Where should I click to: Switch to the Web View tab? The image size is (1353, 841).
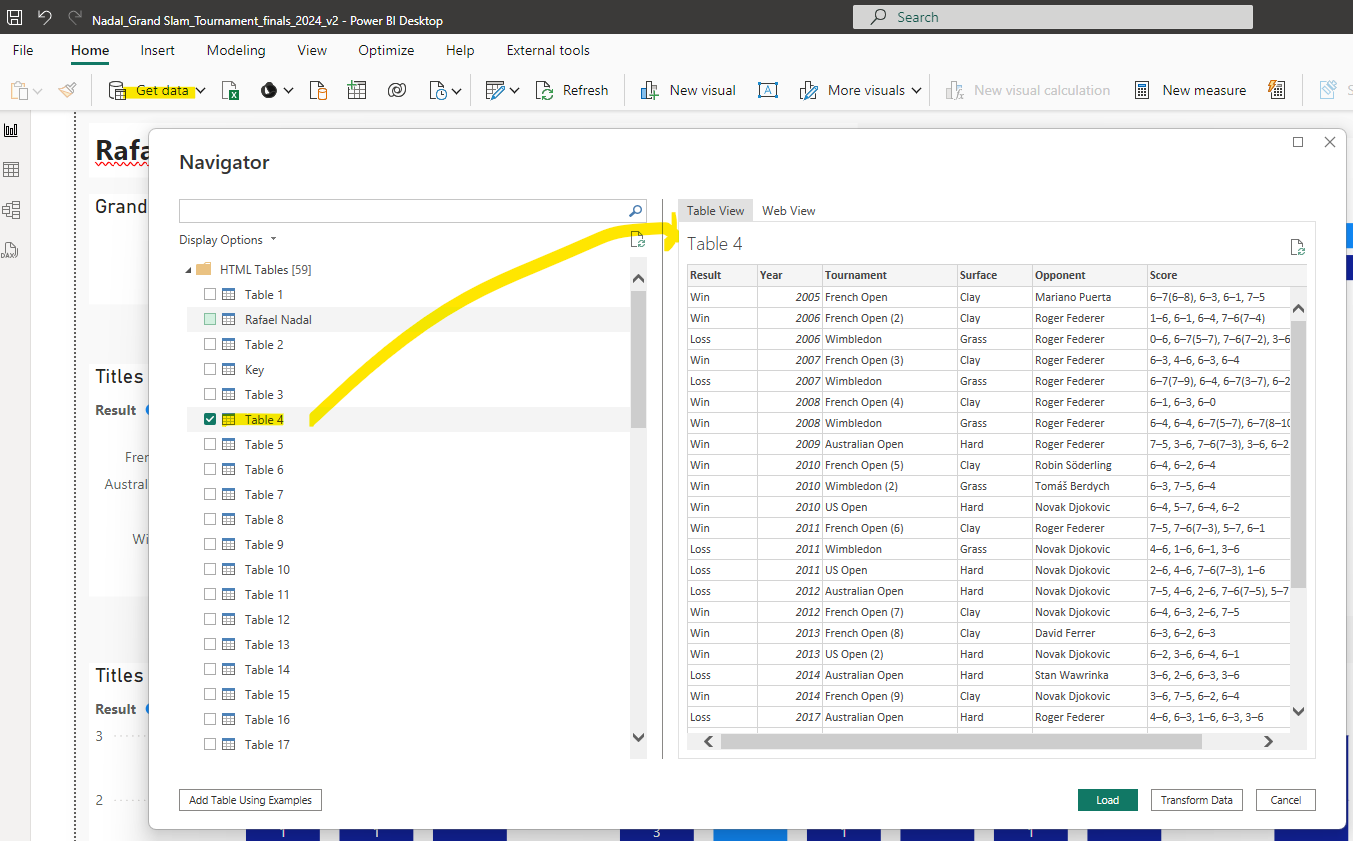click(789, 210)
